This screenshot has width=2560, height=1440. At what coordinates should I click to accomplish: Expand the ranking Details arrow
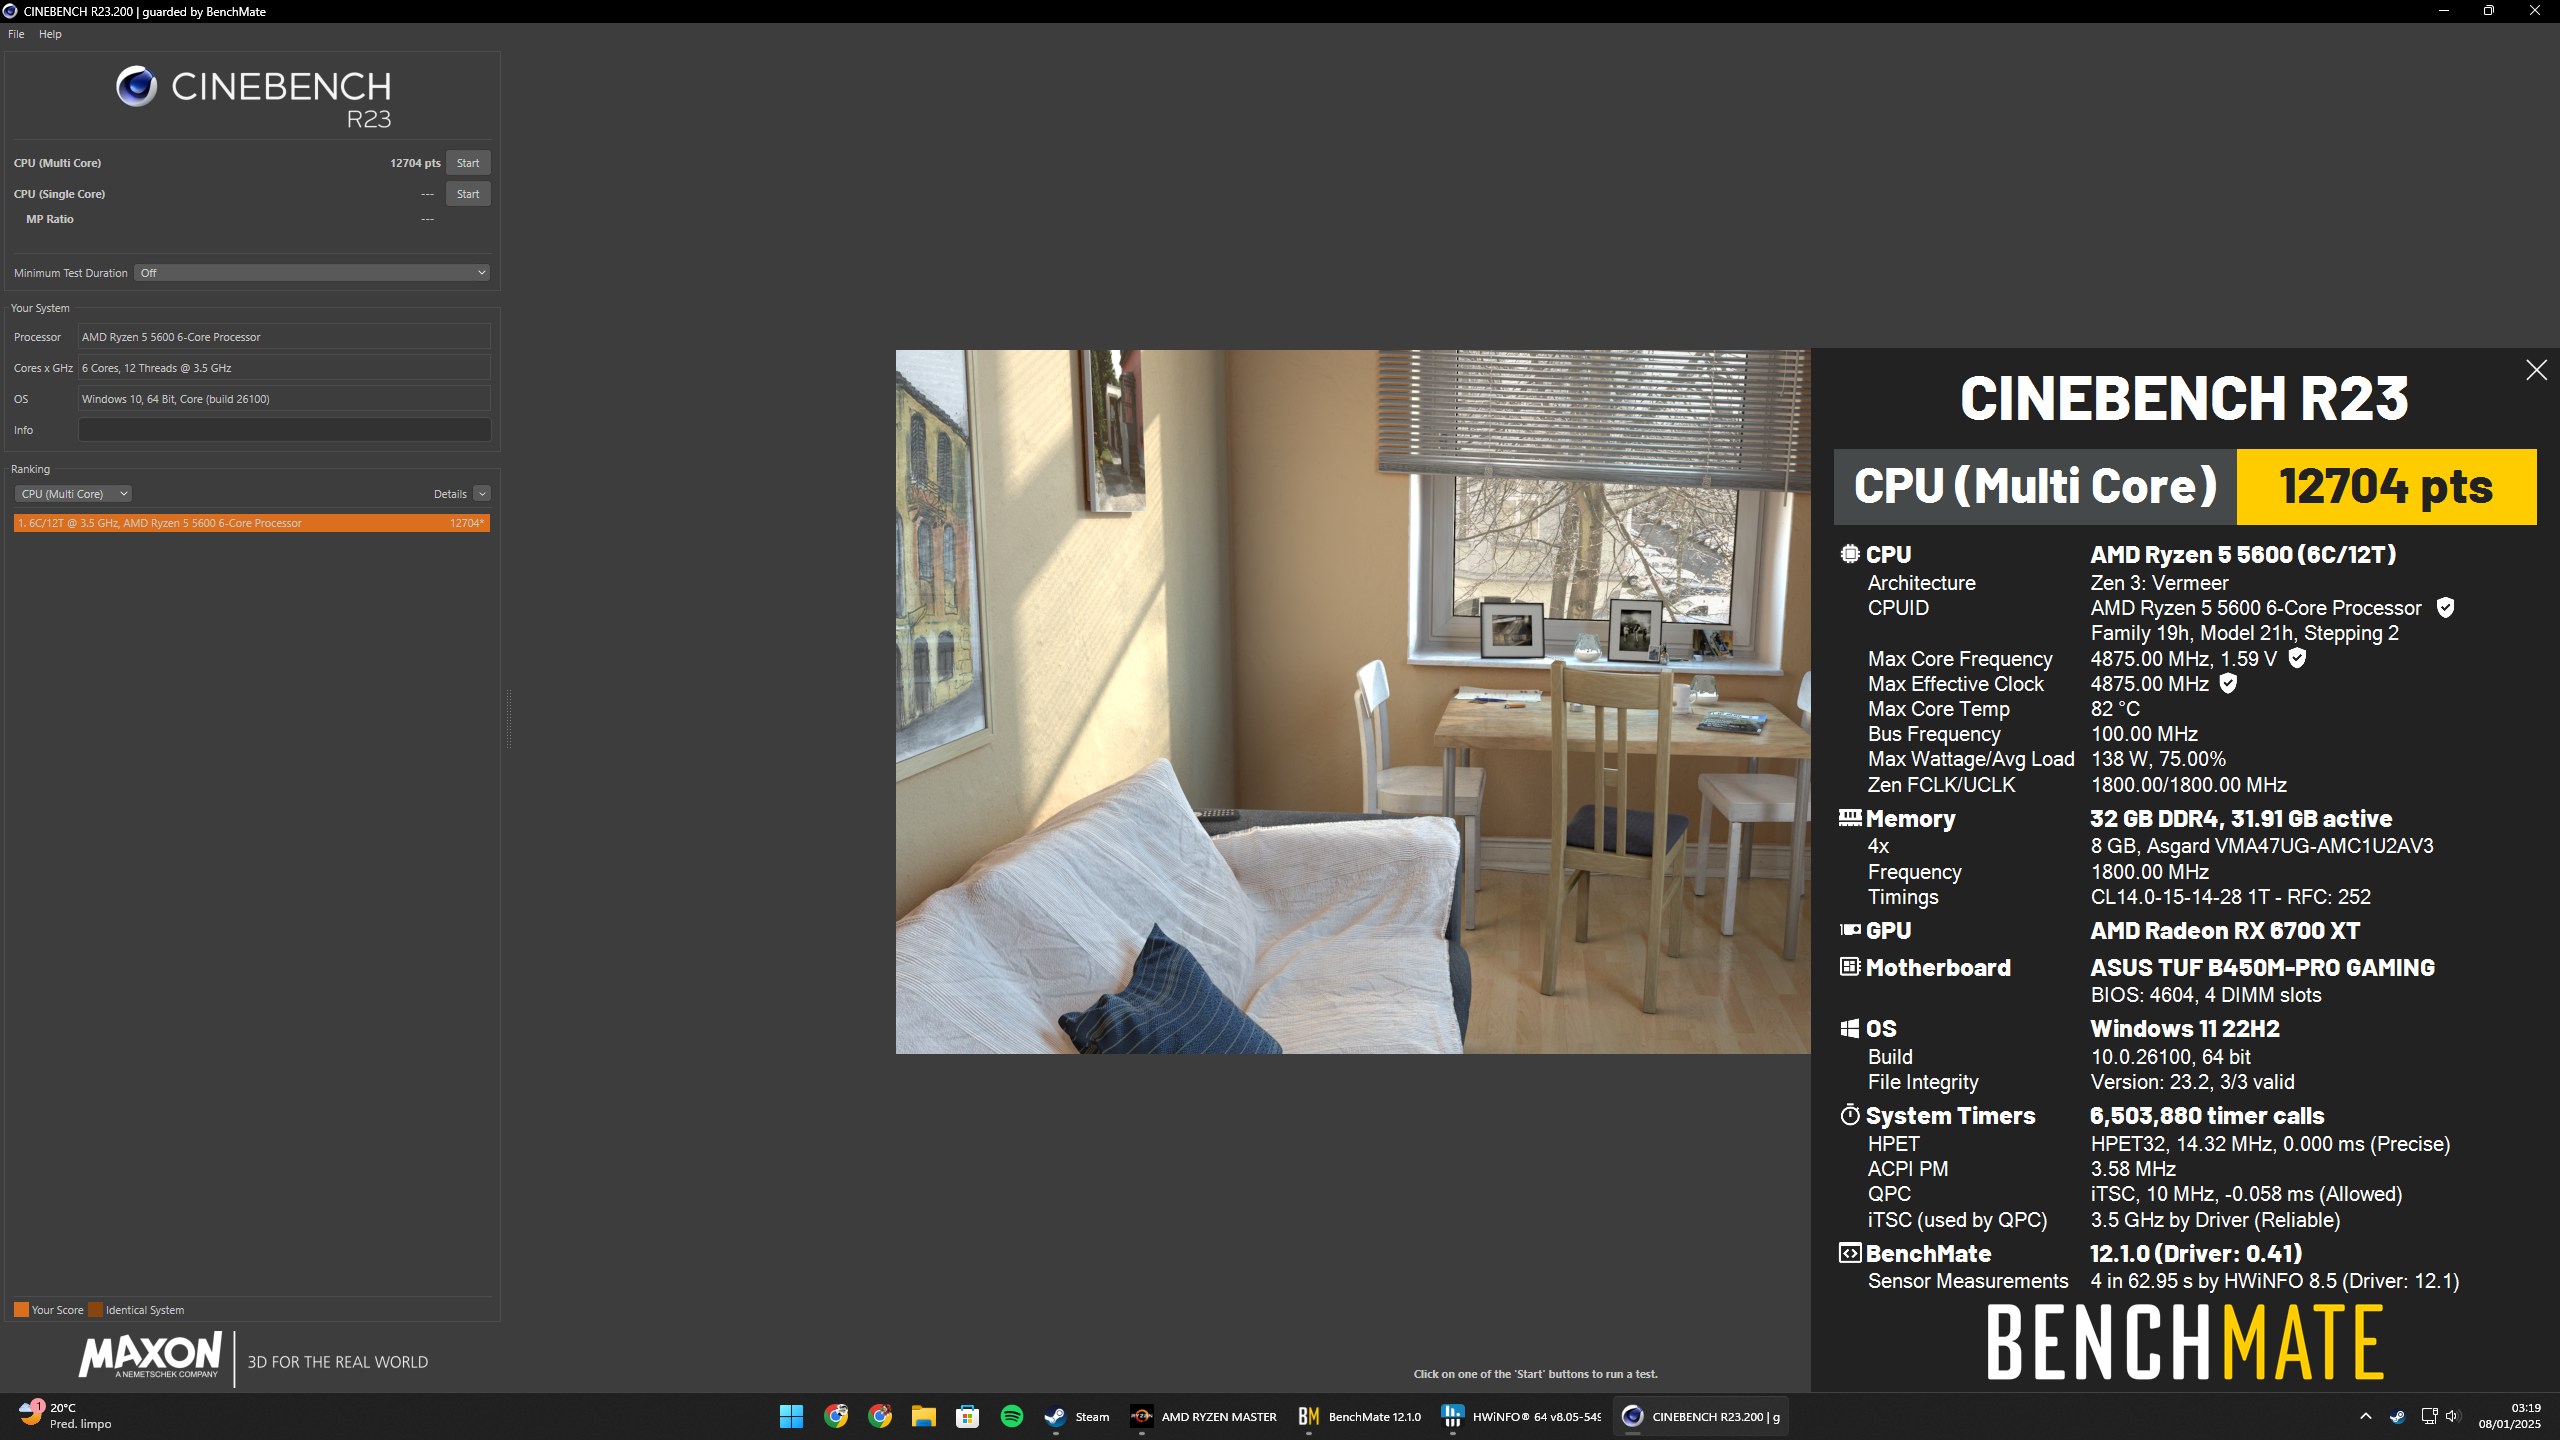pos(482,494)
